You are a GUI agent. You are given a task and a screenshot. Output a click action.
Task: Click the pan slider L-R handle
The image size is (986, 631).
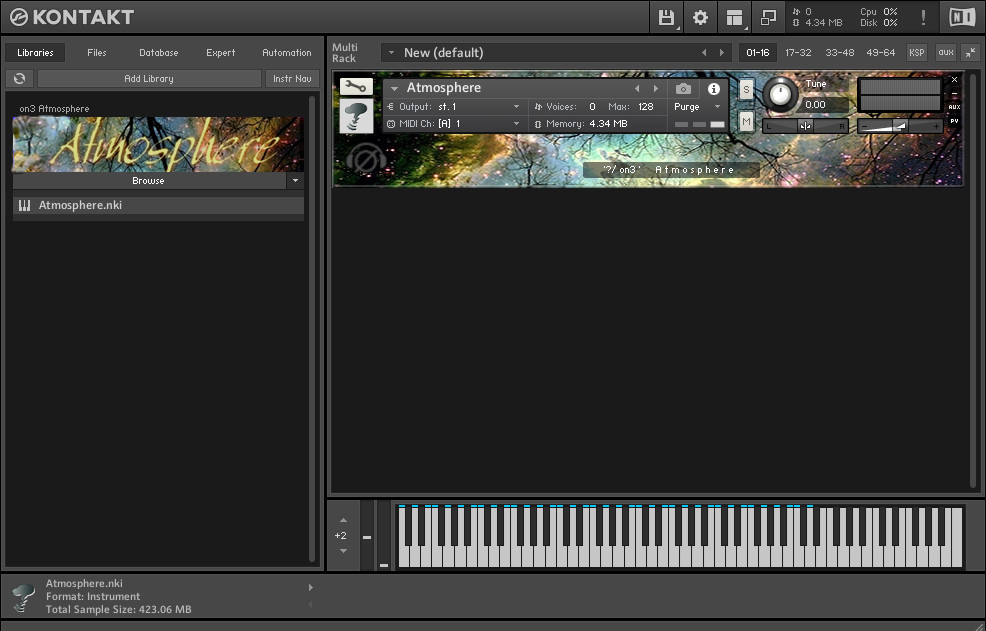pyautogui.click(x=805, y=126)
